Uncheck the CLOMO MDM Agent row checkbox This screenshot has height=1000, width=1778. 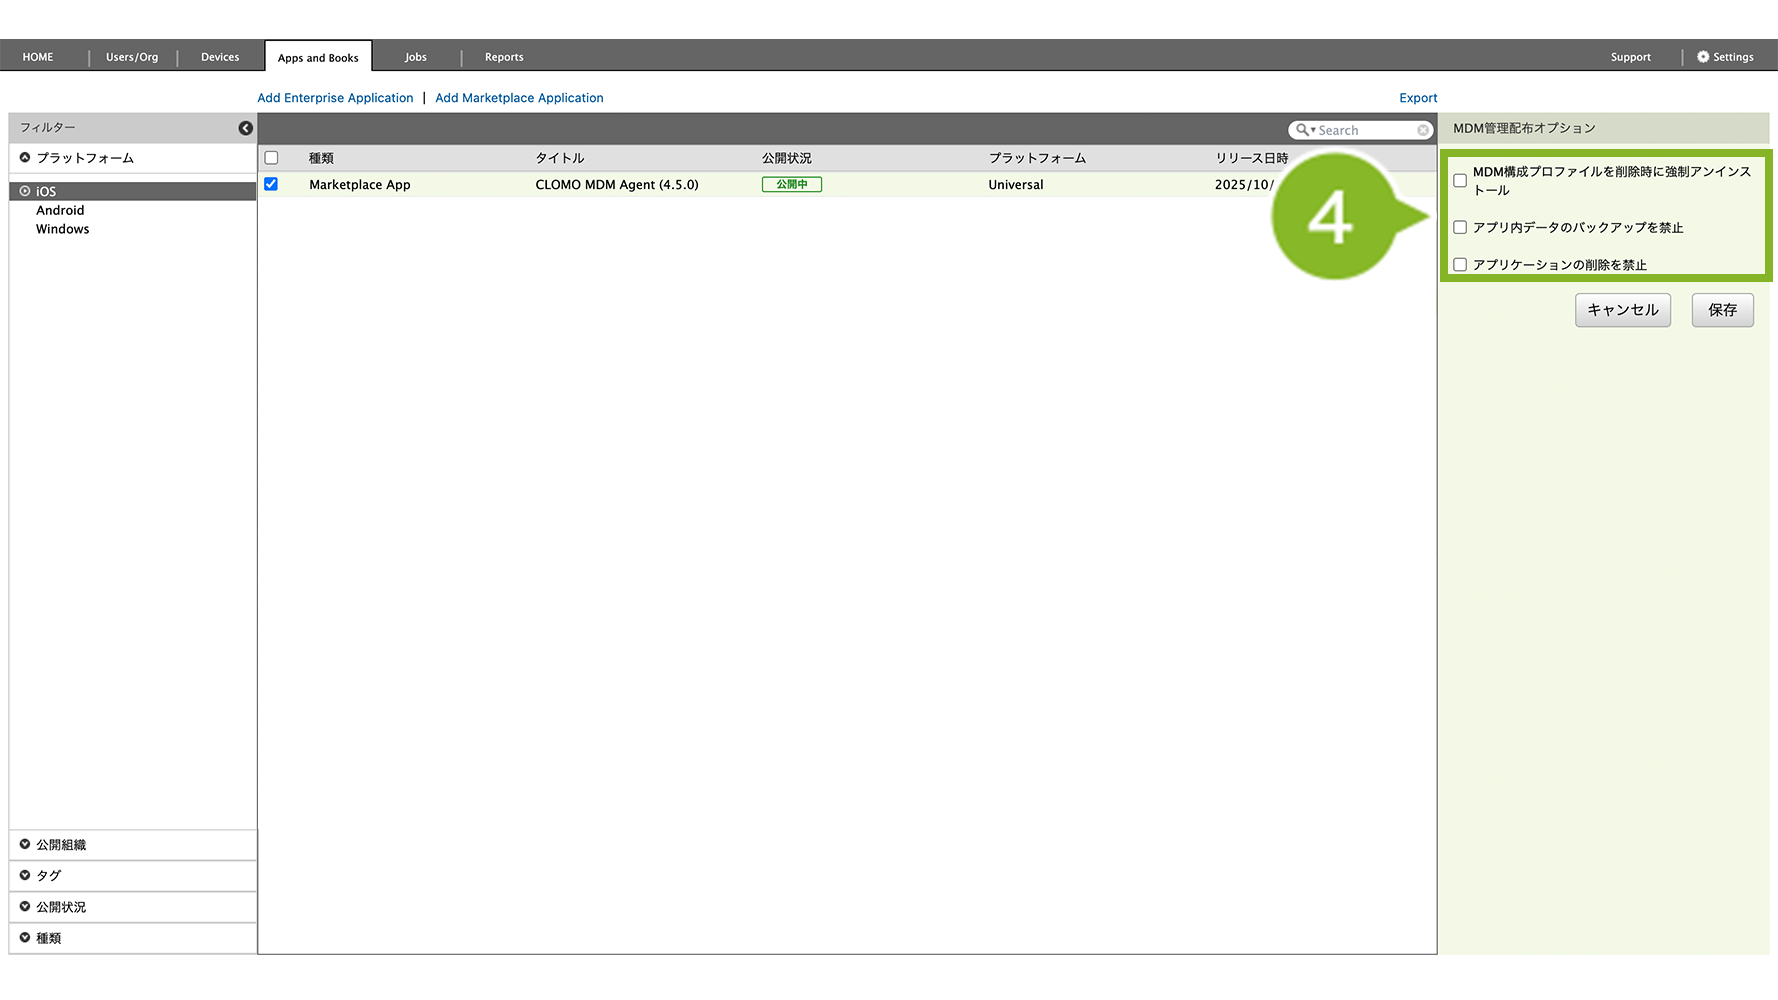(271, 184)
